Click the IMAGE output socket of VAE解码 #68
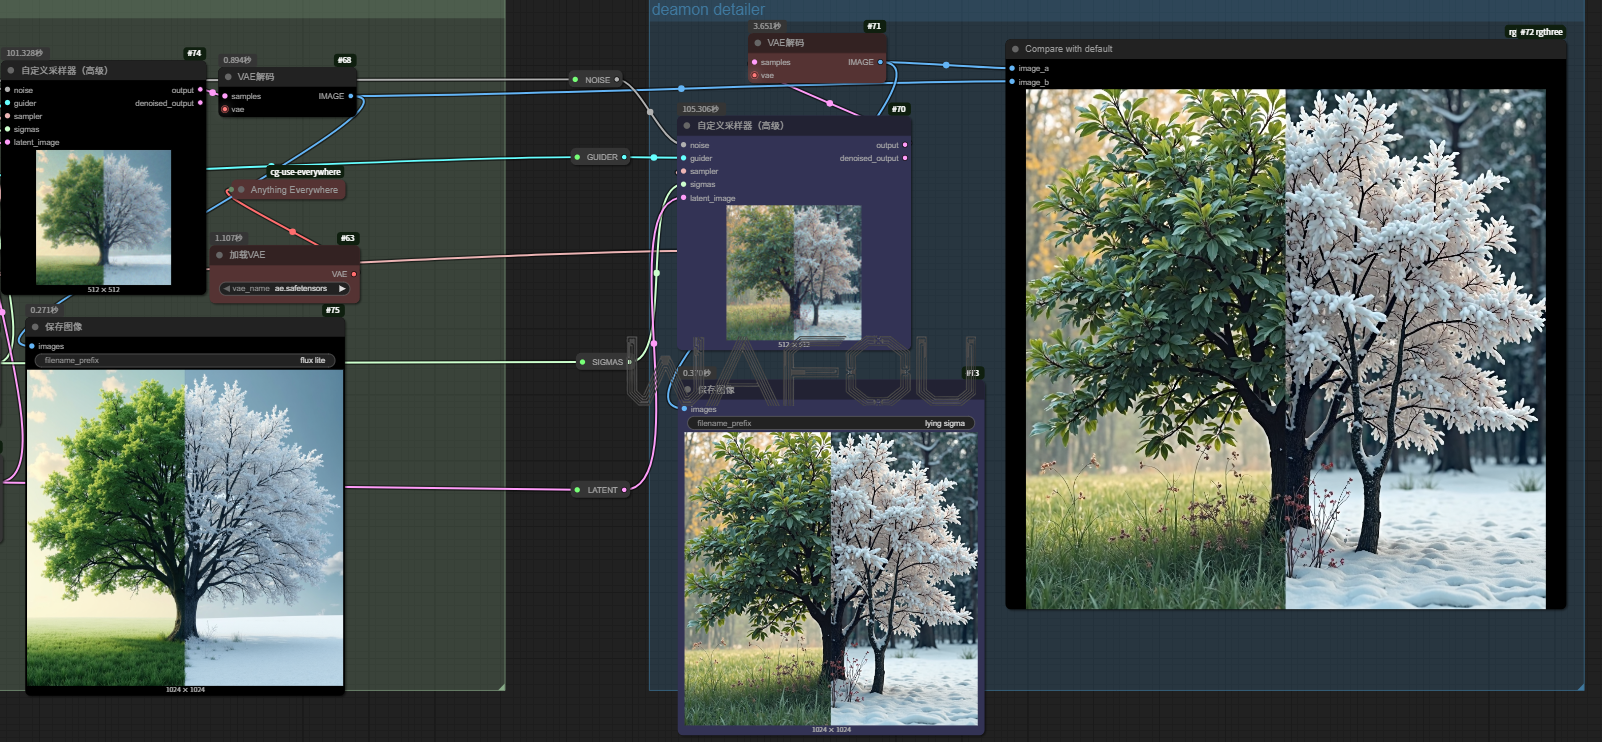 point(350,96)
